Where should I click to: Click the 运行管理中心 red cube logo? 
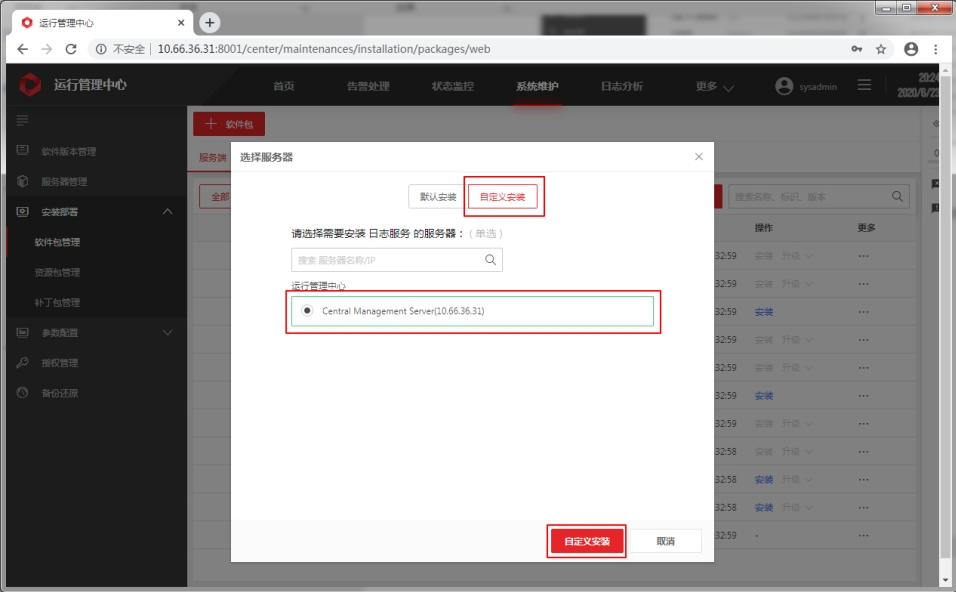point(31,86)
